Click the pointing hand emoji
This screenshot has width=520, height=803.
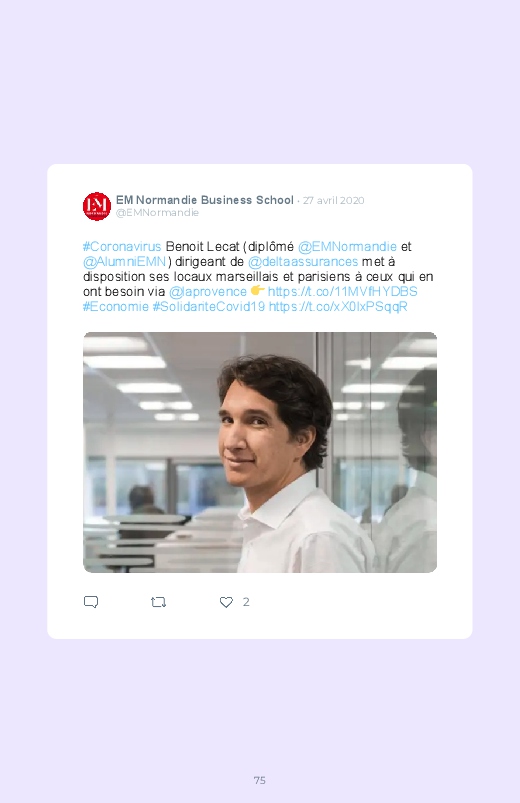click(x=257, y=290)
